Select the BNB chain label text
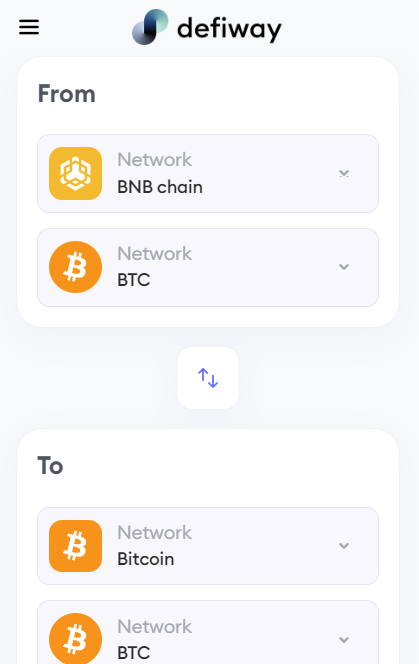This screenshot has height=664, width=419. [x=160, y=187]
